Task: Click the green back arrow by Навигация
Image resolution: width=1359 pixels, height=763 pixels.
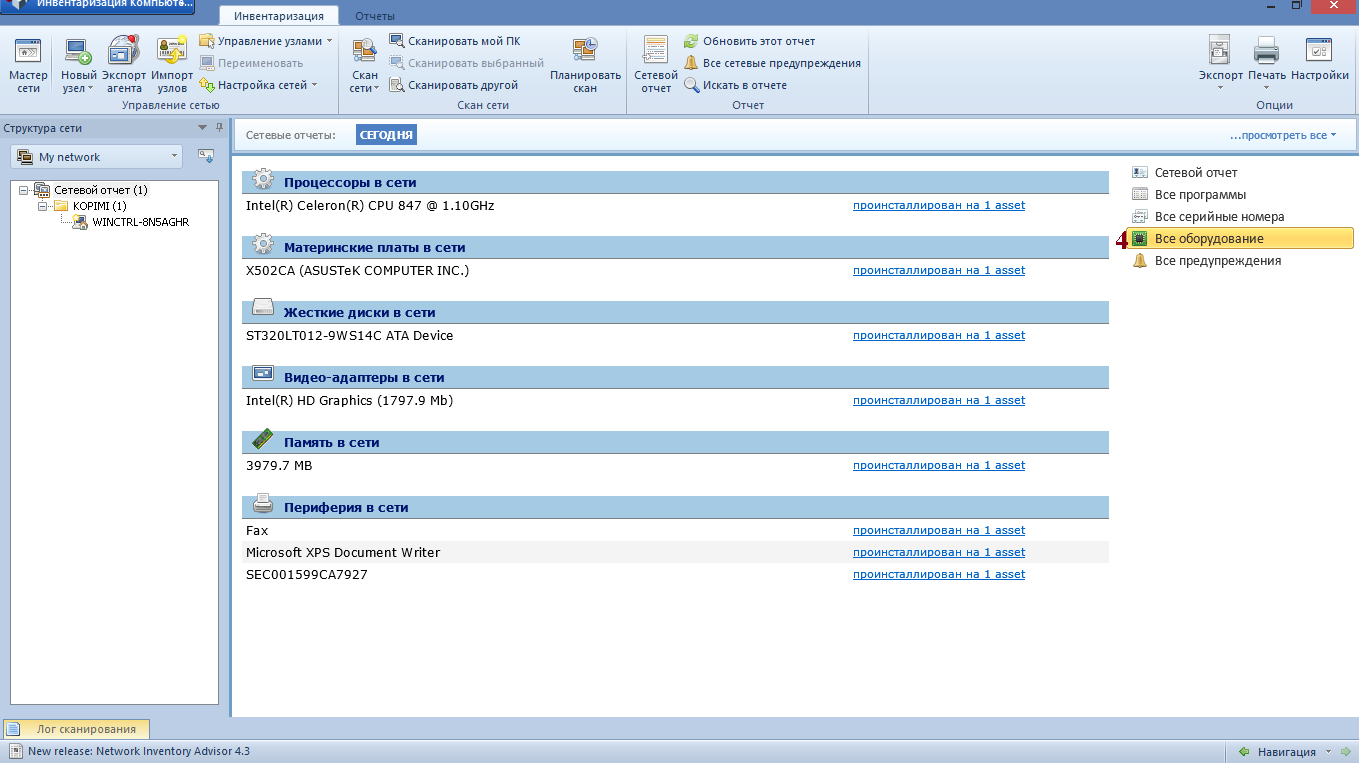Action: pos(1243,751)
